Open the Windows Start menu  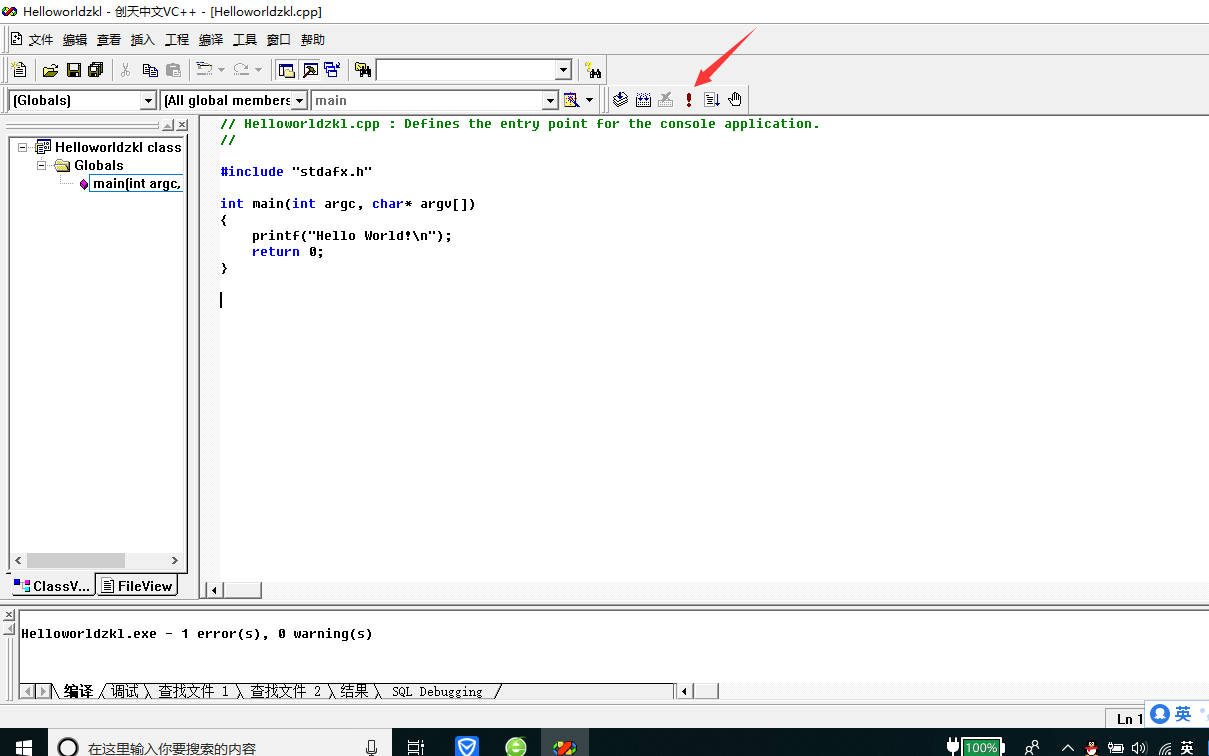click(24, 745)
